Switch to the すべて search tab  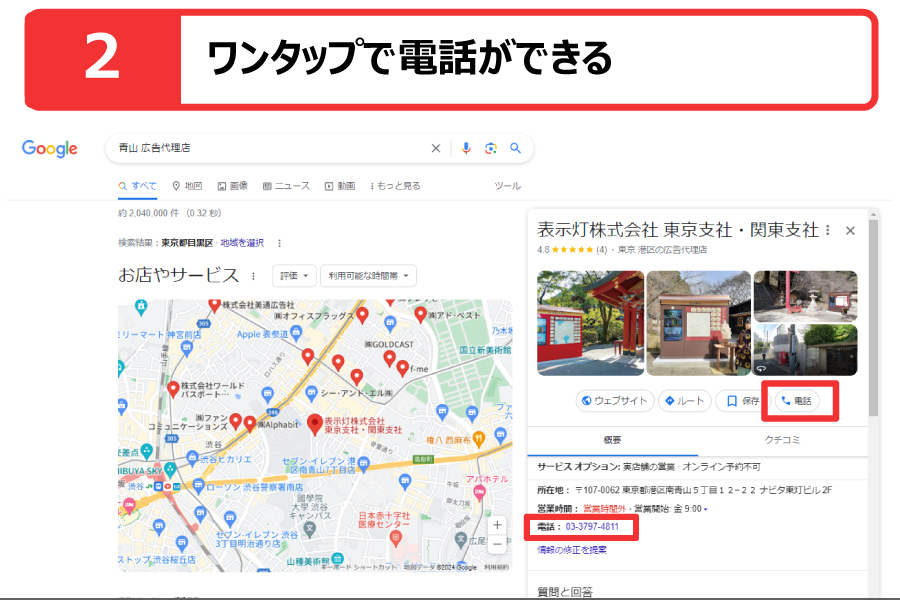(138, 186)
